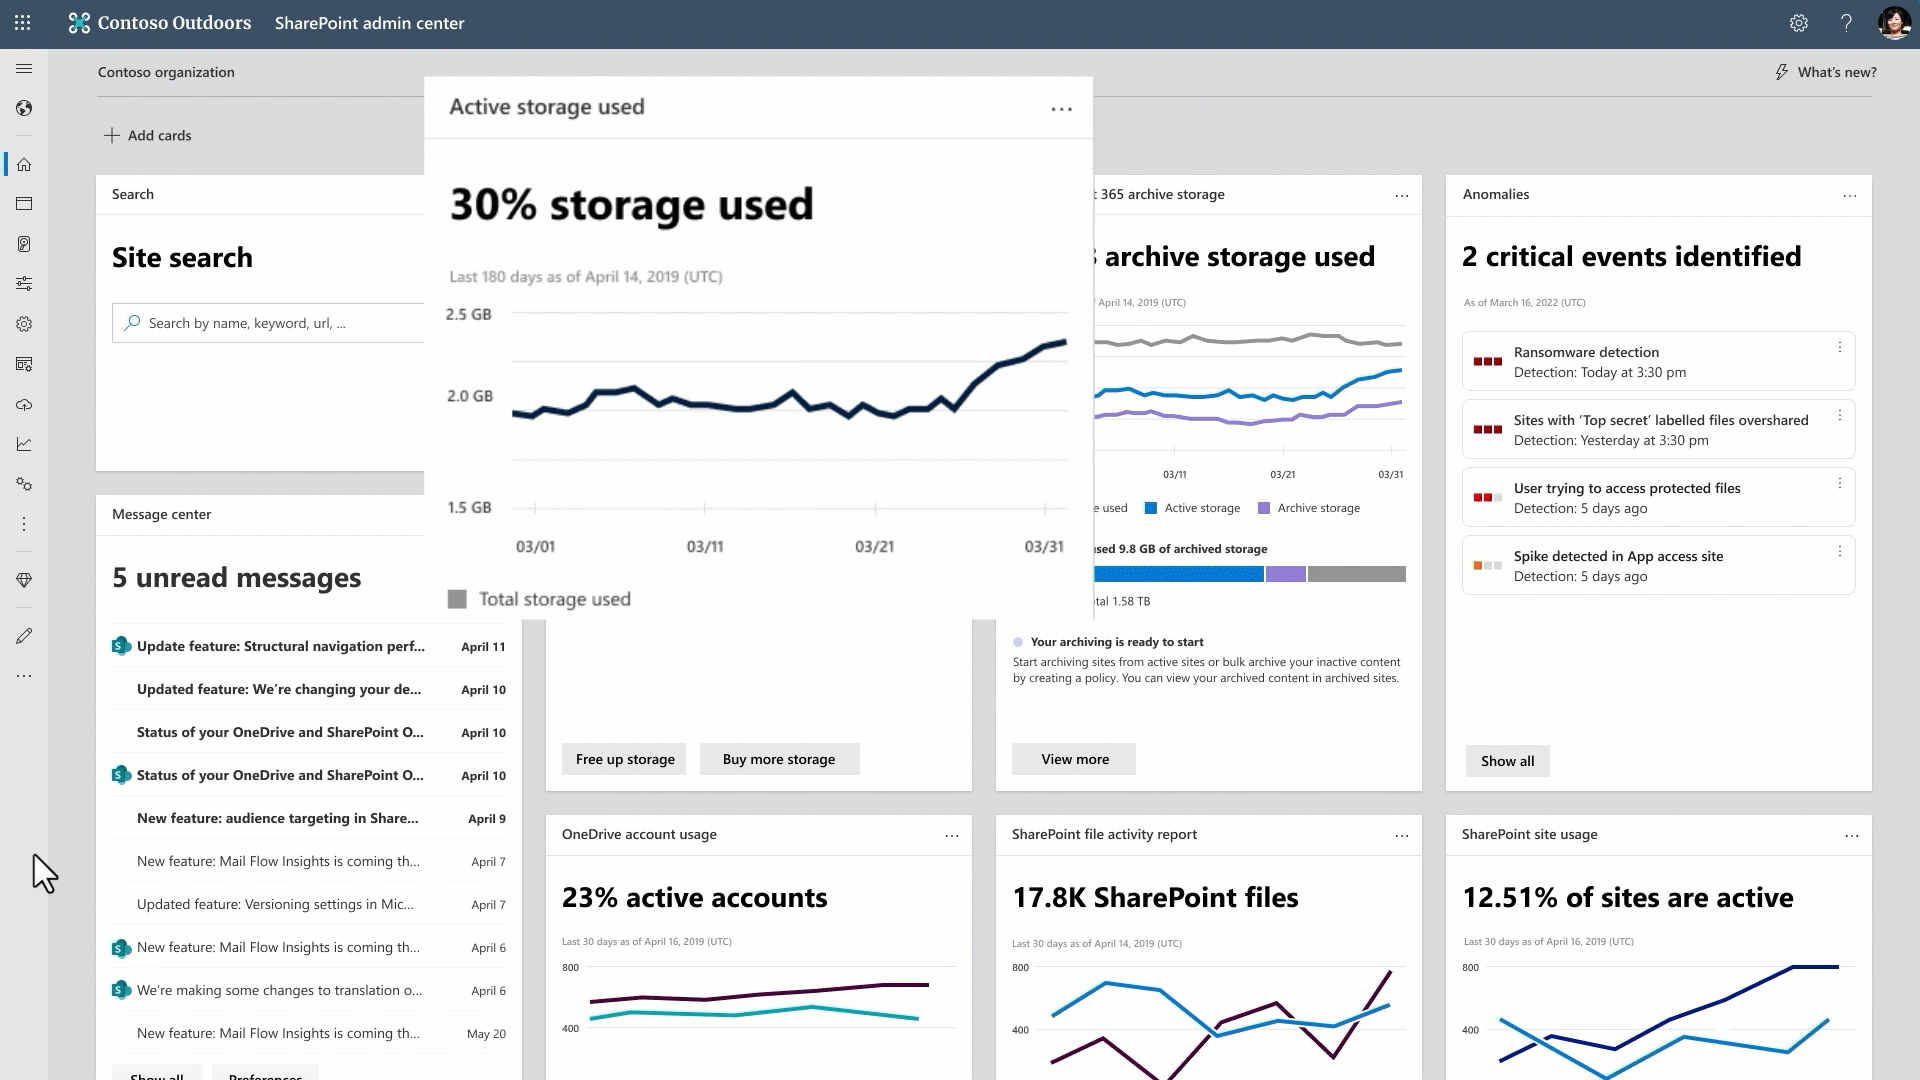1920x1080 pixels.
Task: Open the Sites window icon in sidebar
Action: click(24, 204)
